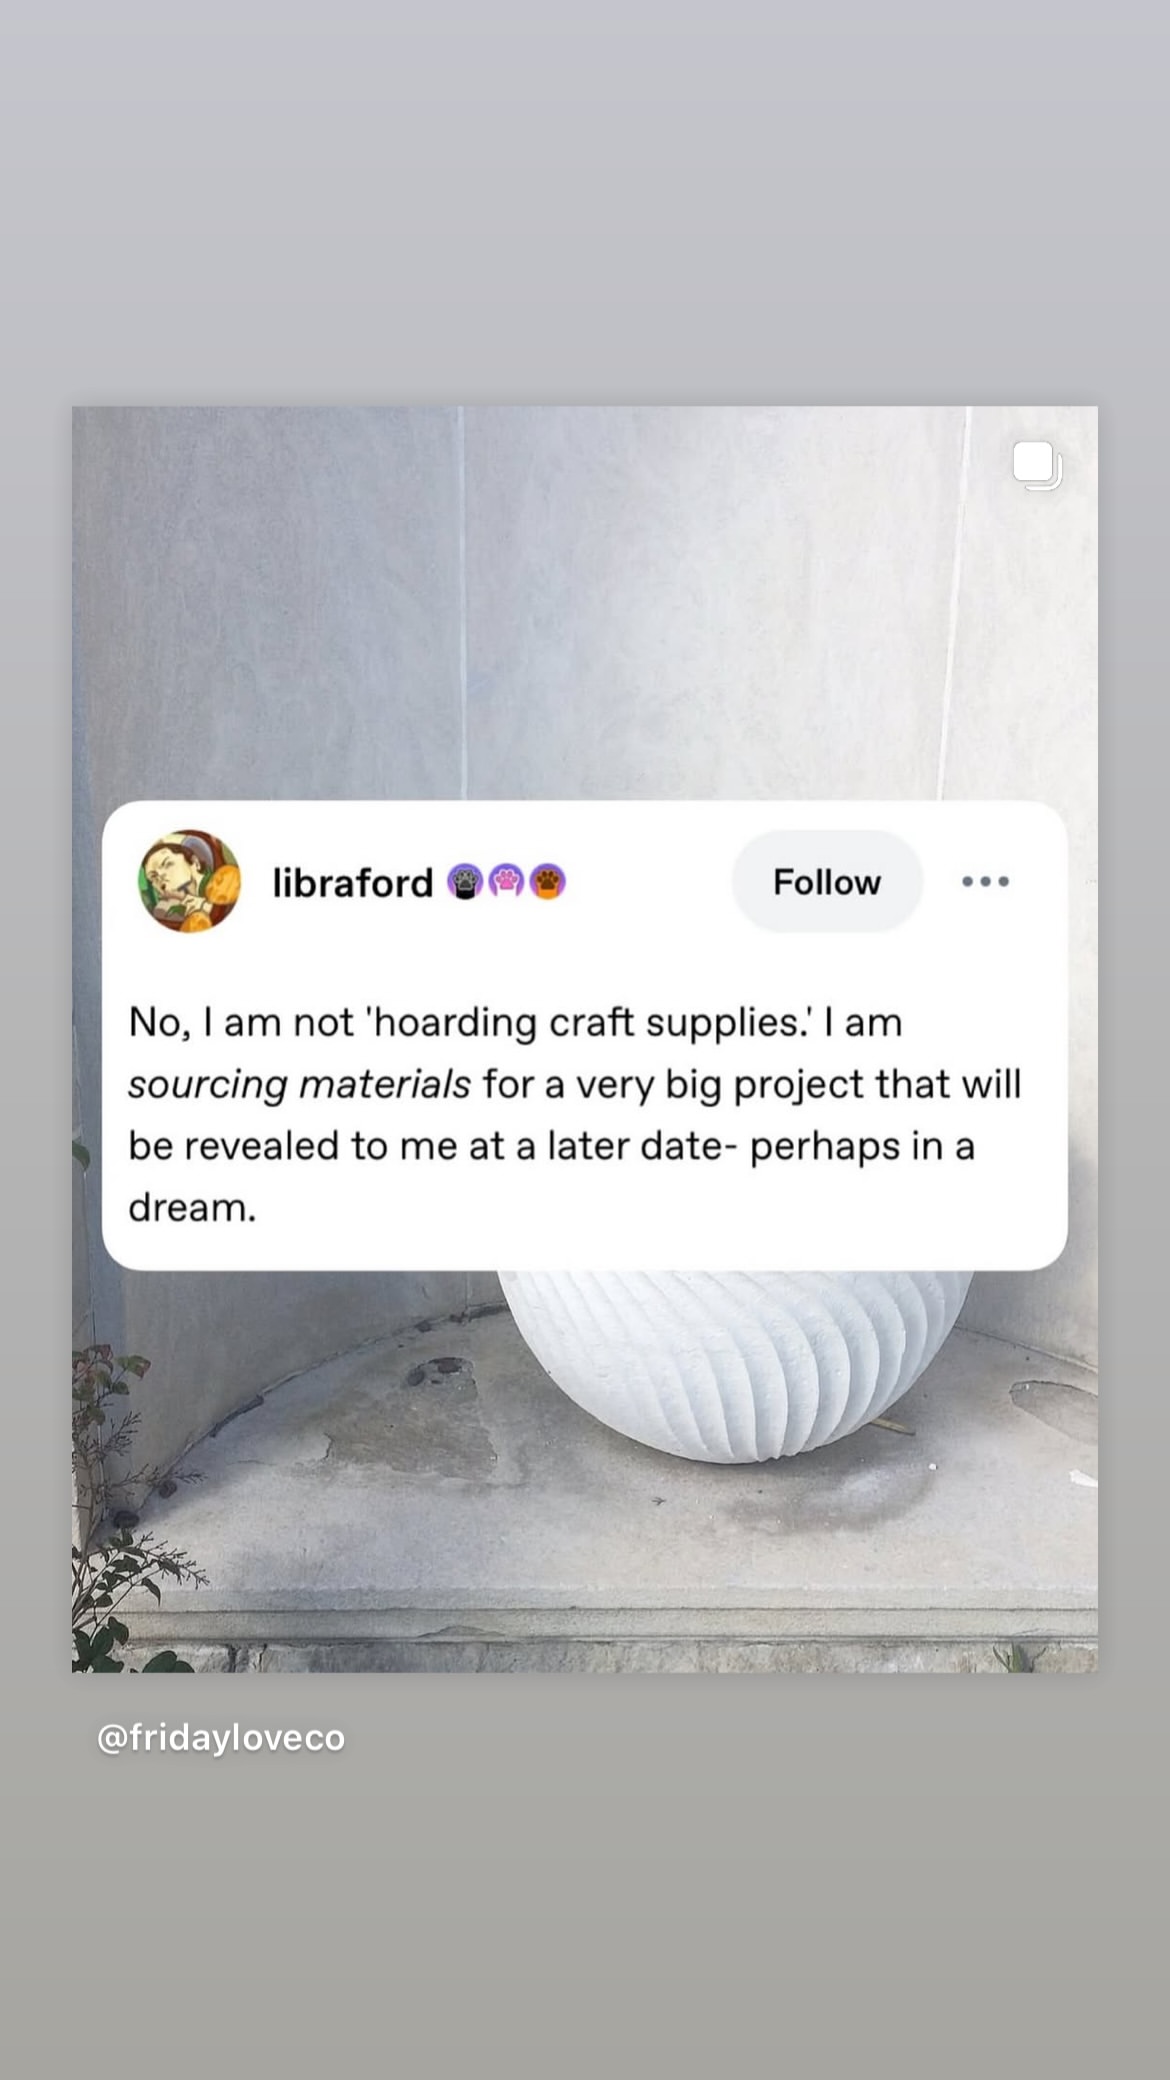Open the libraford username link
This screenshot has height=2080, width=1170.
pyautogui.click(x=352, y=883)
